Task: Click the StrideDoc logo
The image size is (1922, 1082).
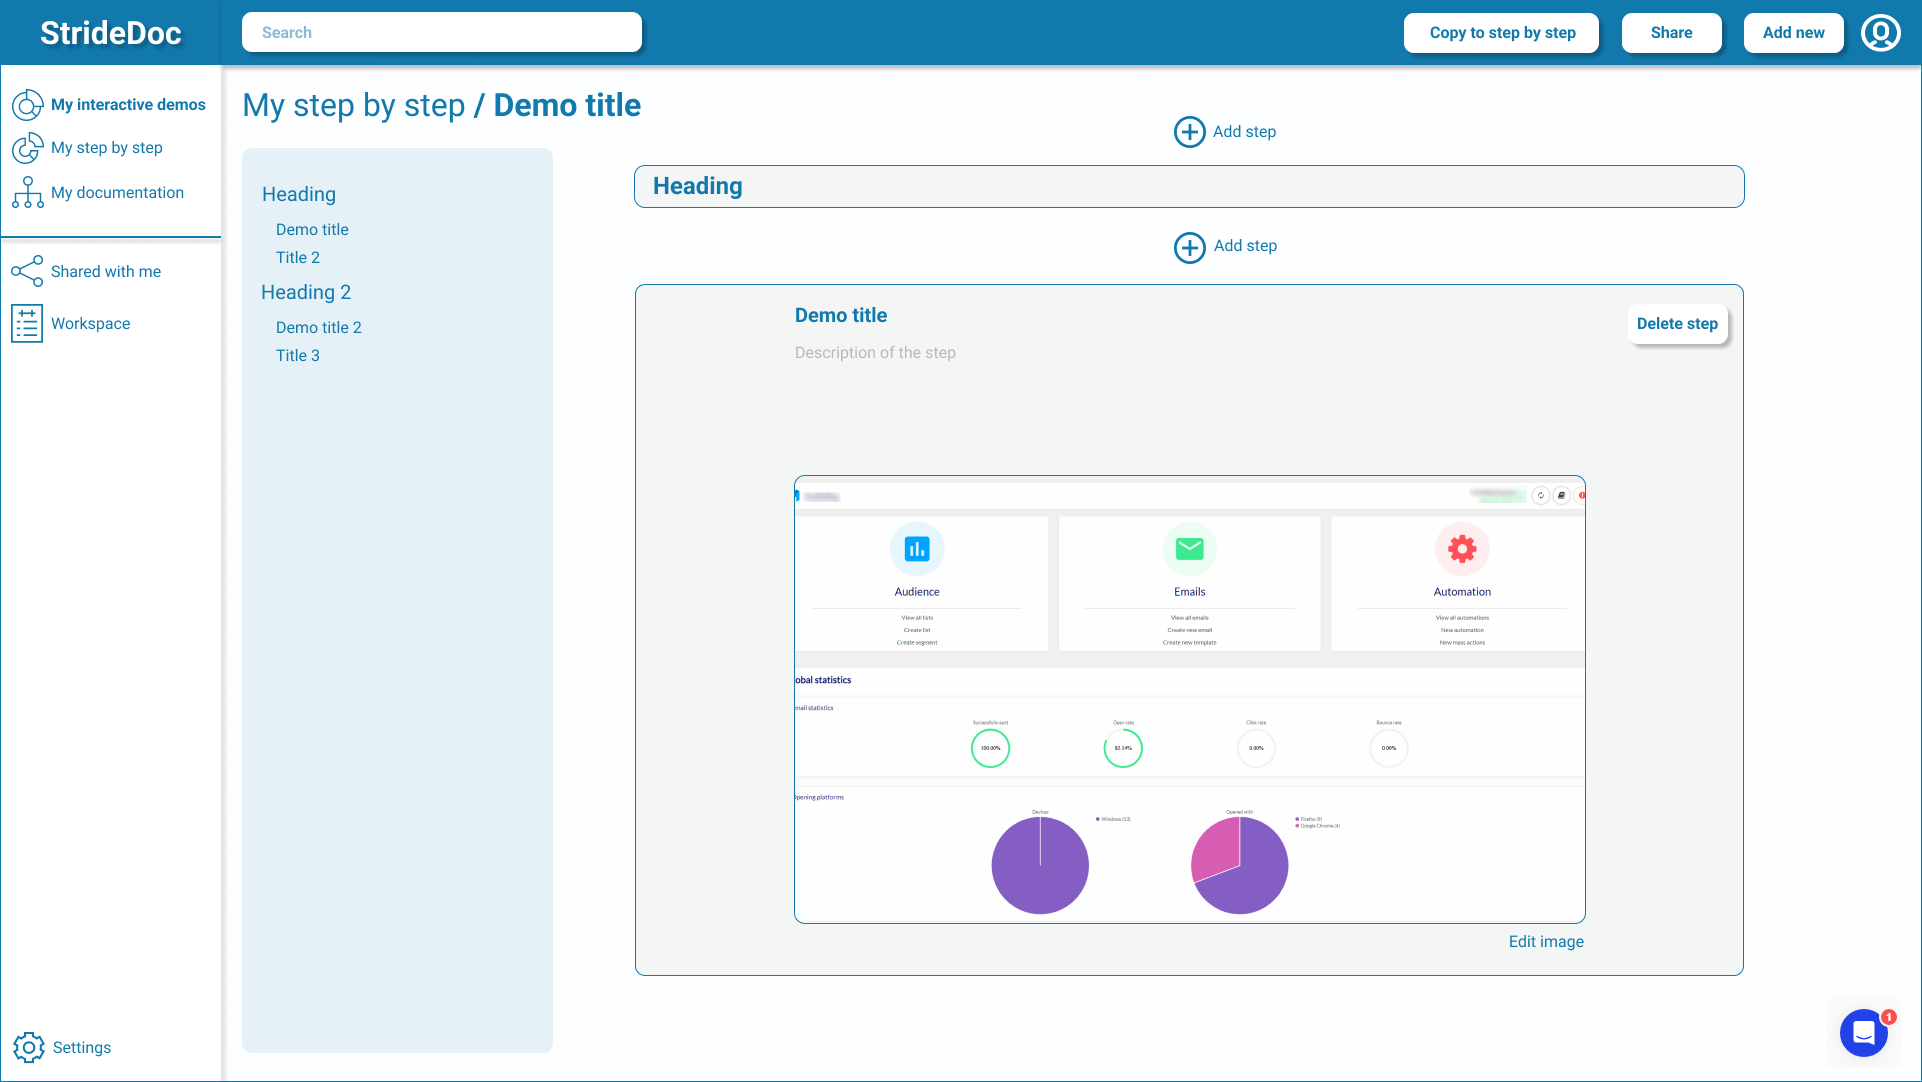Action: point(110,33)
